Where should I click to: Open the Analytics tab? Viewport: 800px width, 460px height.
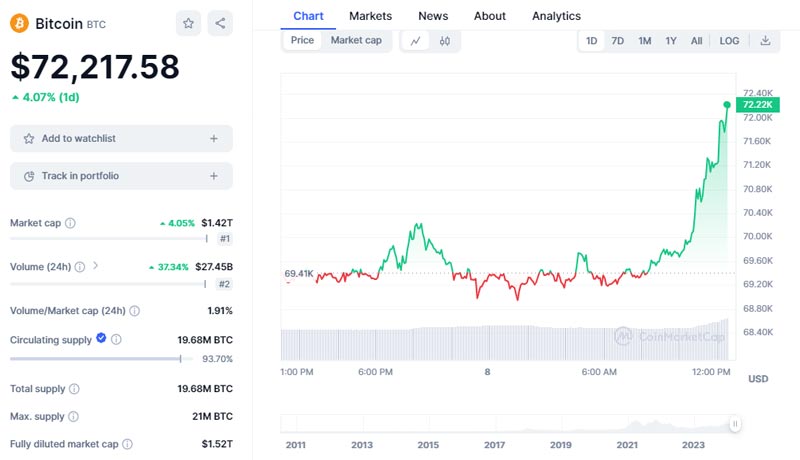tap(556, 16)
